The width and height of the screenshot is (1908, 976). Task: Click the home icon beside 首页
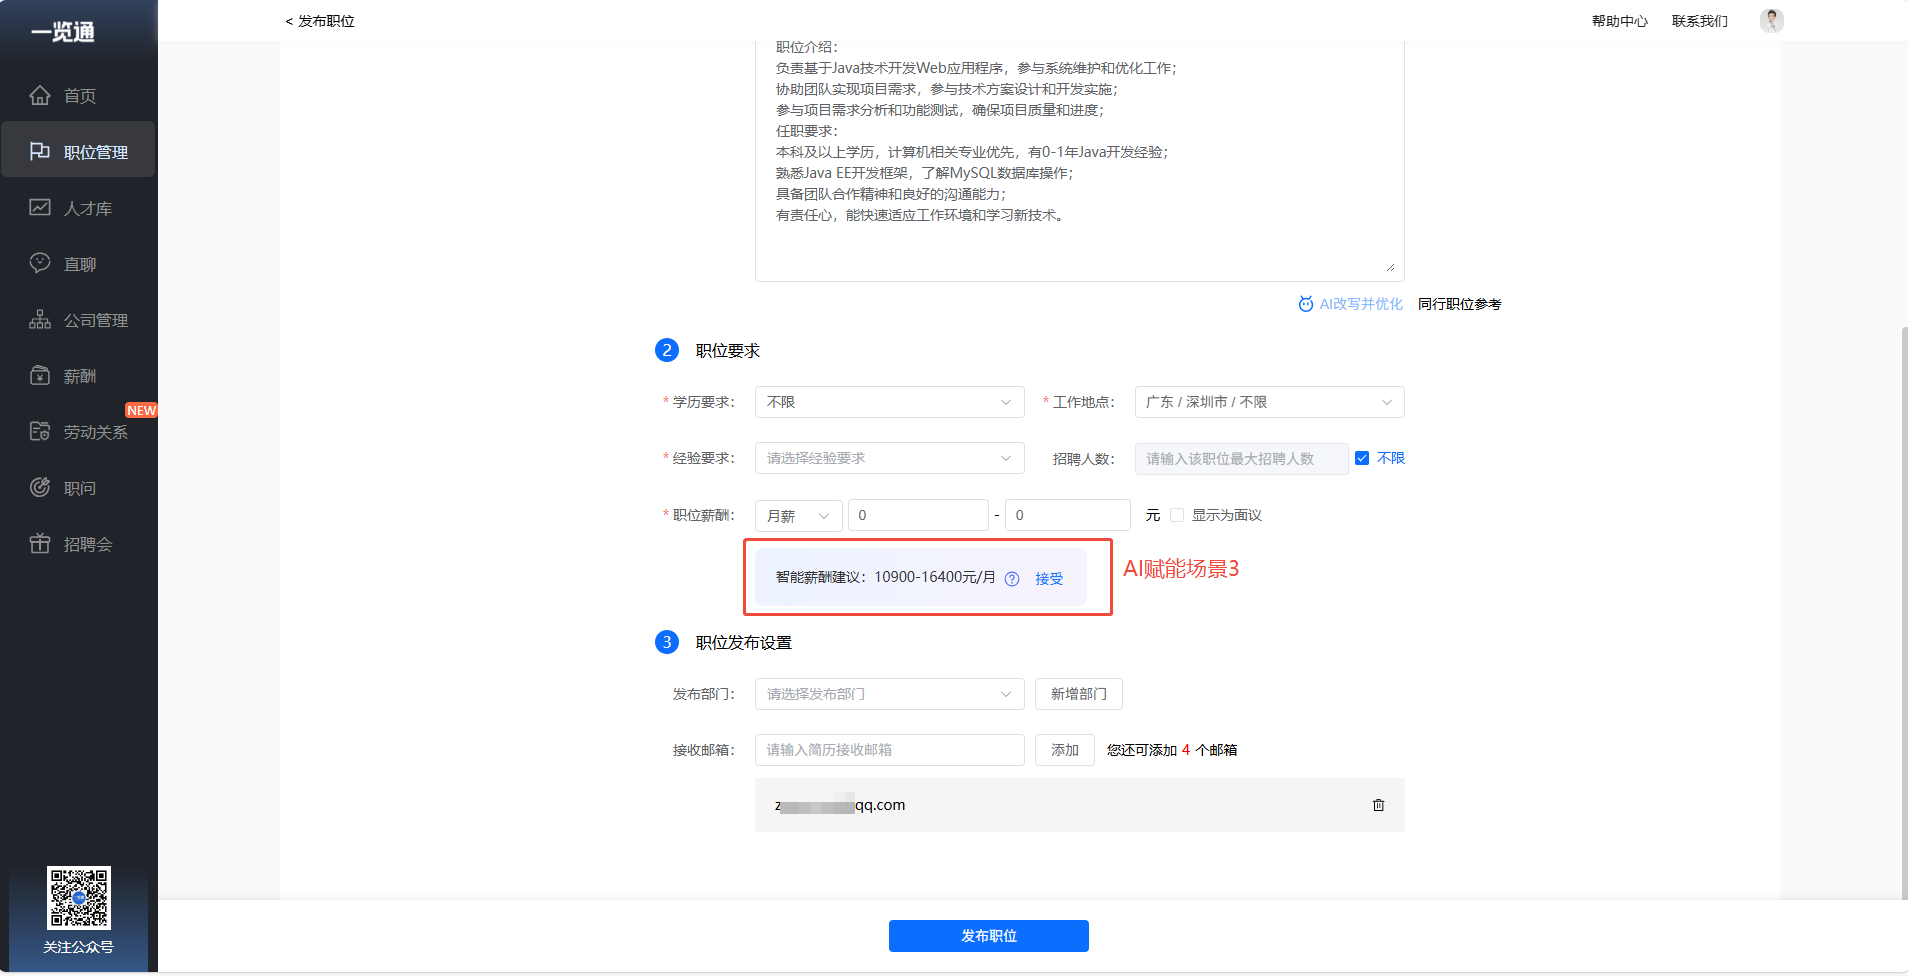(40, 95)
